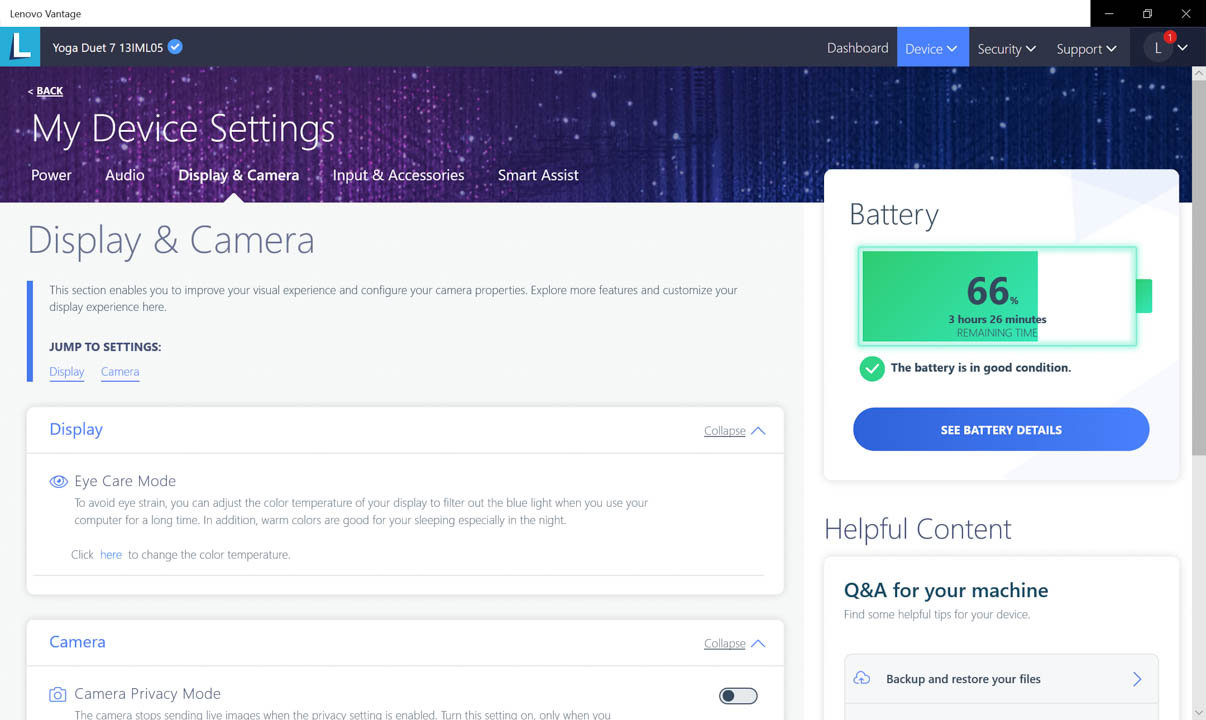Click the Eye Care Mode eye icon
1206x720 pixels.
click(x=58, y=481)
